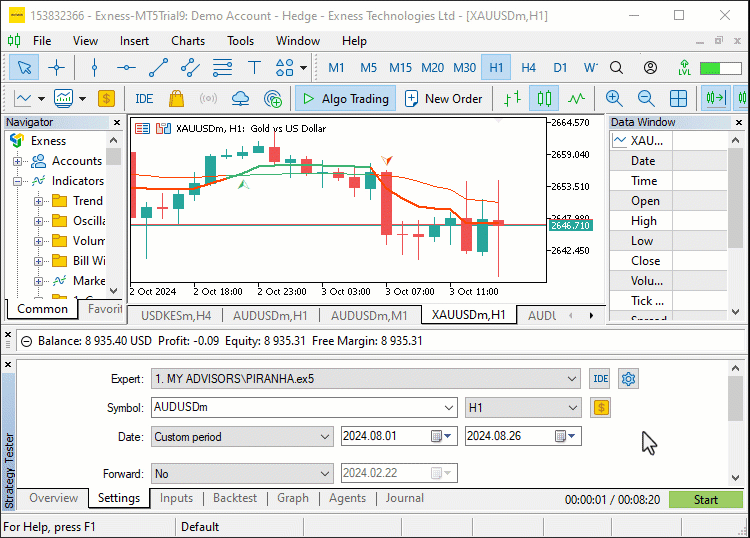Image resolution: width=750 pixels, height=538 pixels.
Task: Switch to the AUDUSDm,H1 chart tab
Action: coord(270,316)
